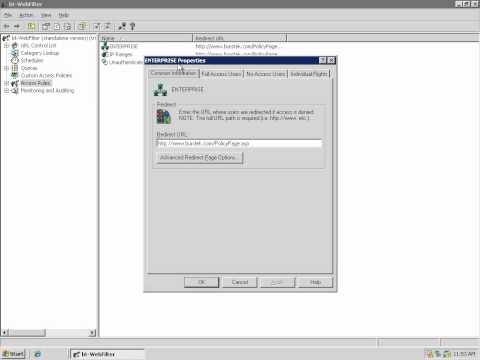Image resolution: width=480 pixels, height=360 pixels.
Task: Select the Monitoring and Auditing icon
Action: click(15, 91)
